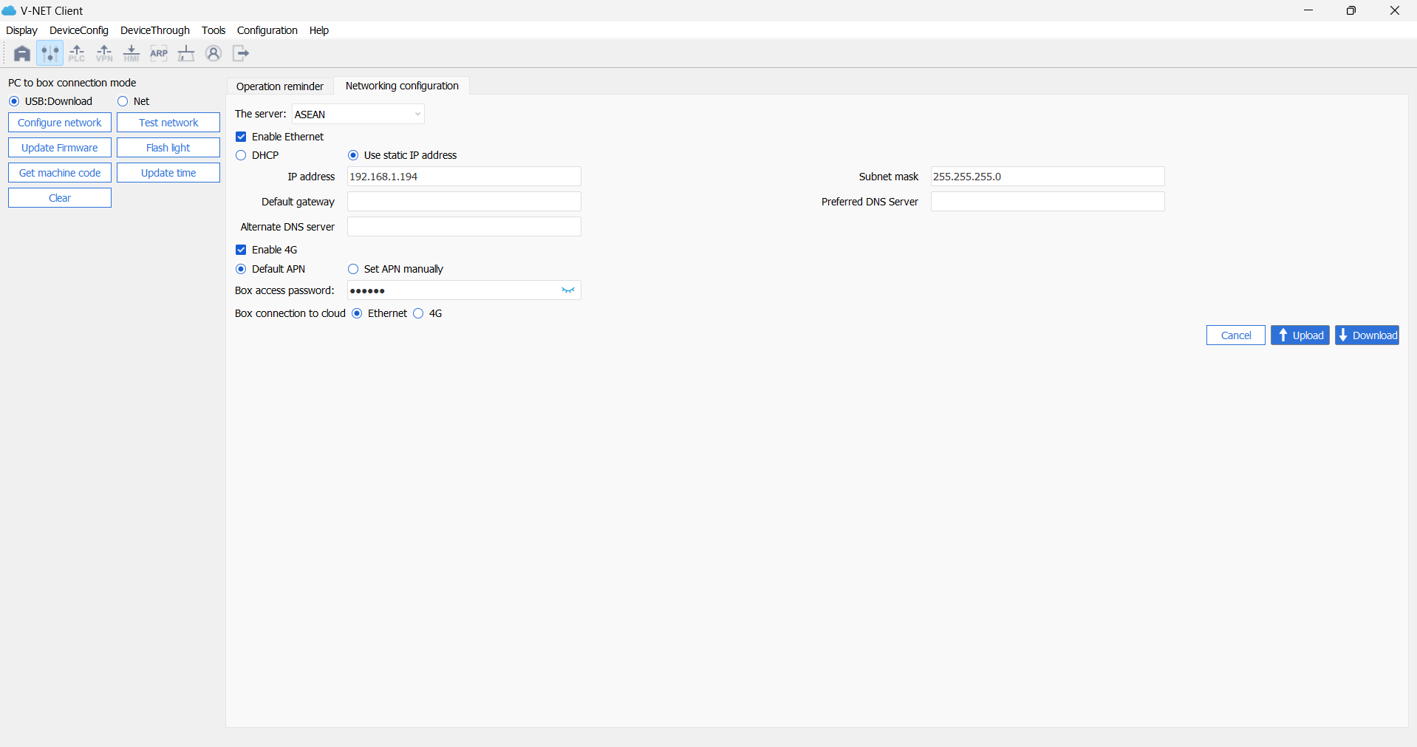
Task: Click the logout arrow toolbar icon
Action: (241, 54)
